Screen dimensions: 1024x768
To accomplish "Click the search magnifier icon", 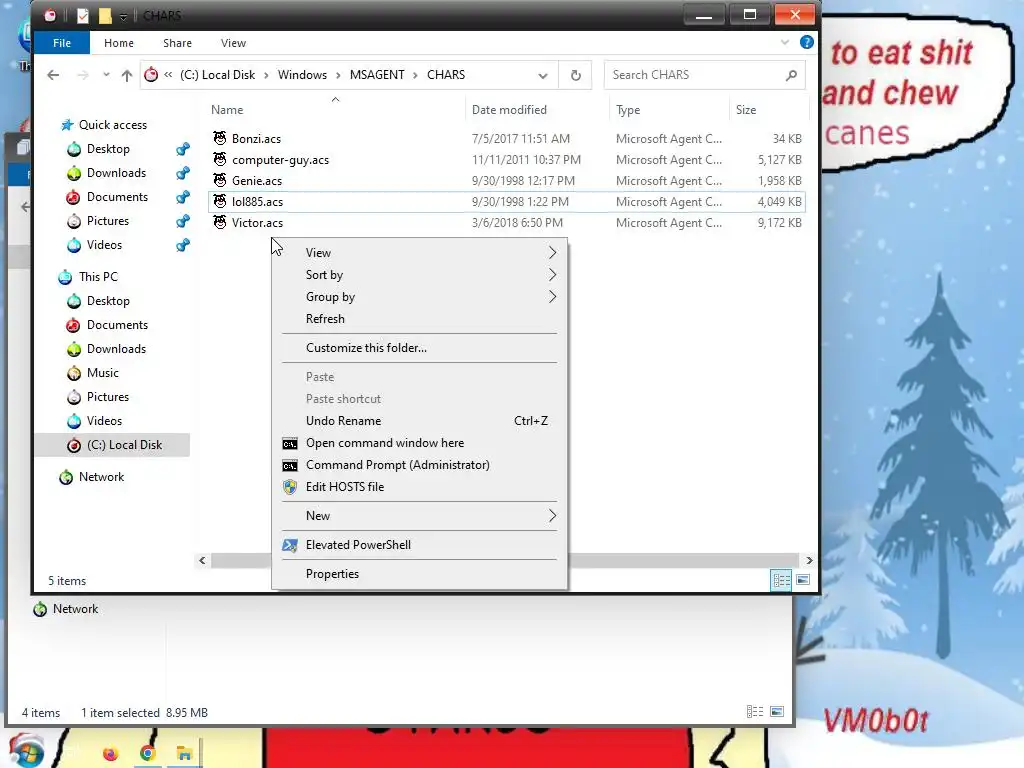I will [x=791, y=75].
